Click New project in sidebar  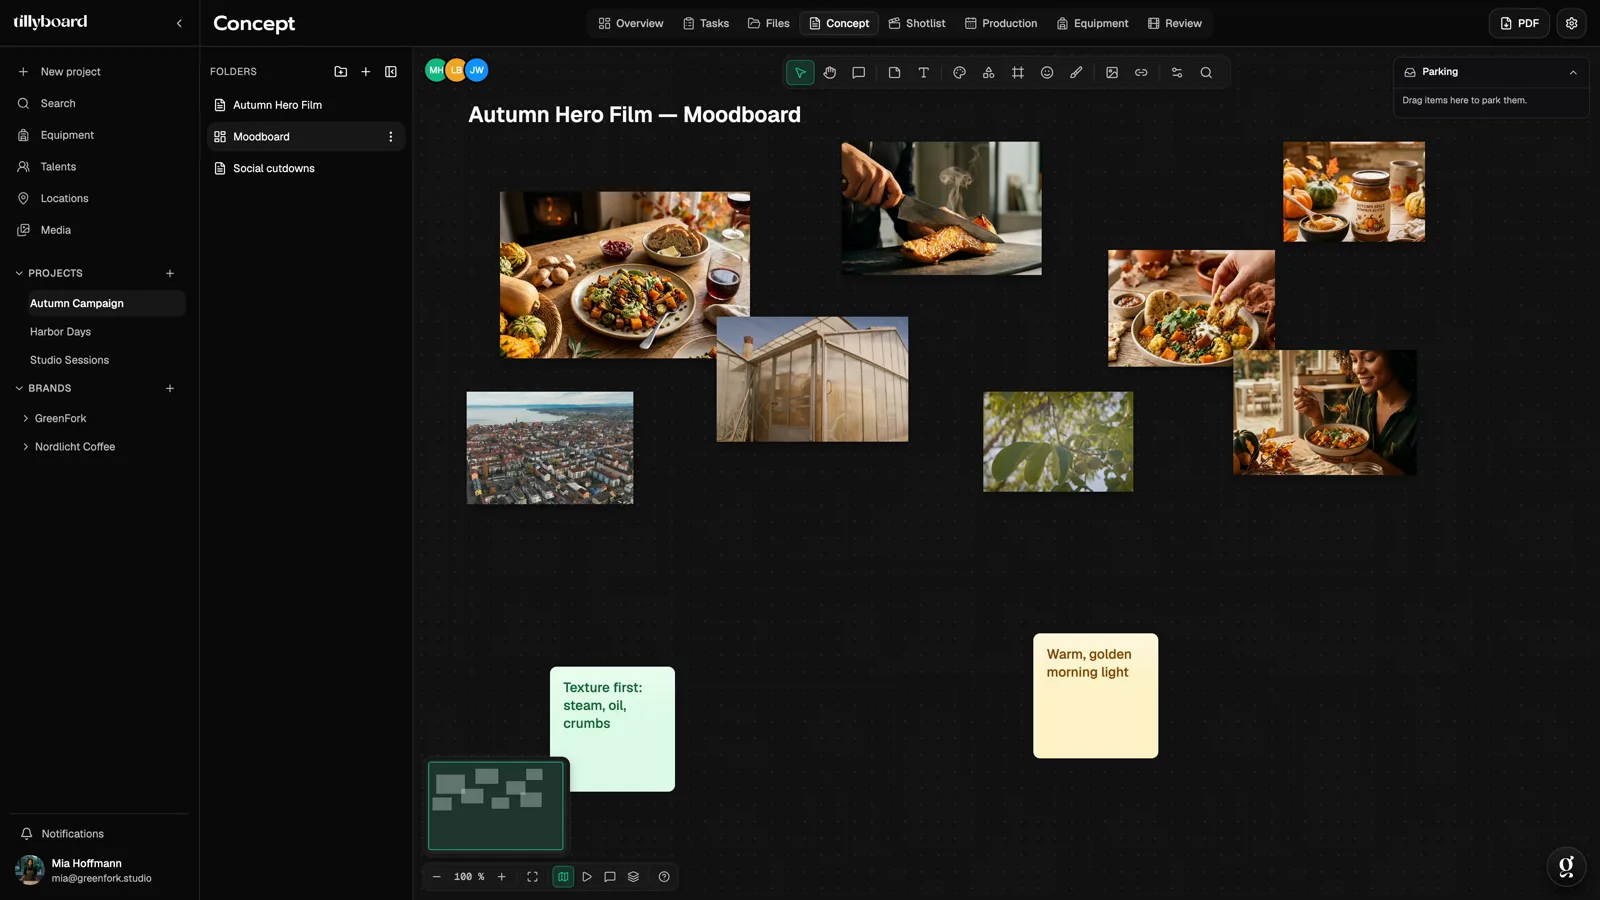tap(70, 72)
